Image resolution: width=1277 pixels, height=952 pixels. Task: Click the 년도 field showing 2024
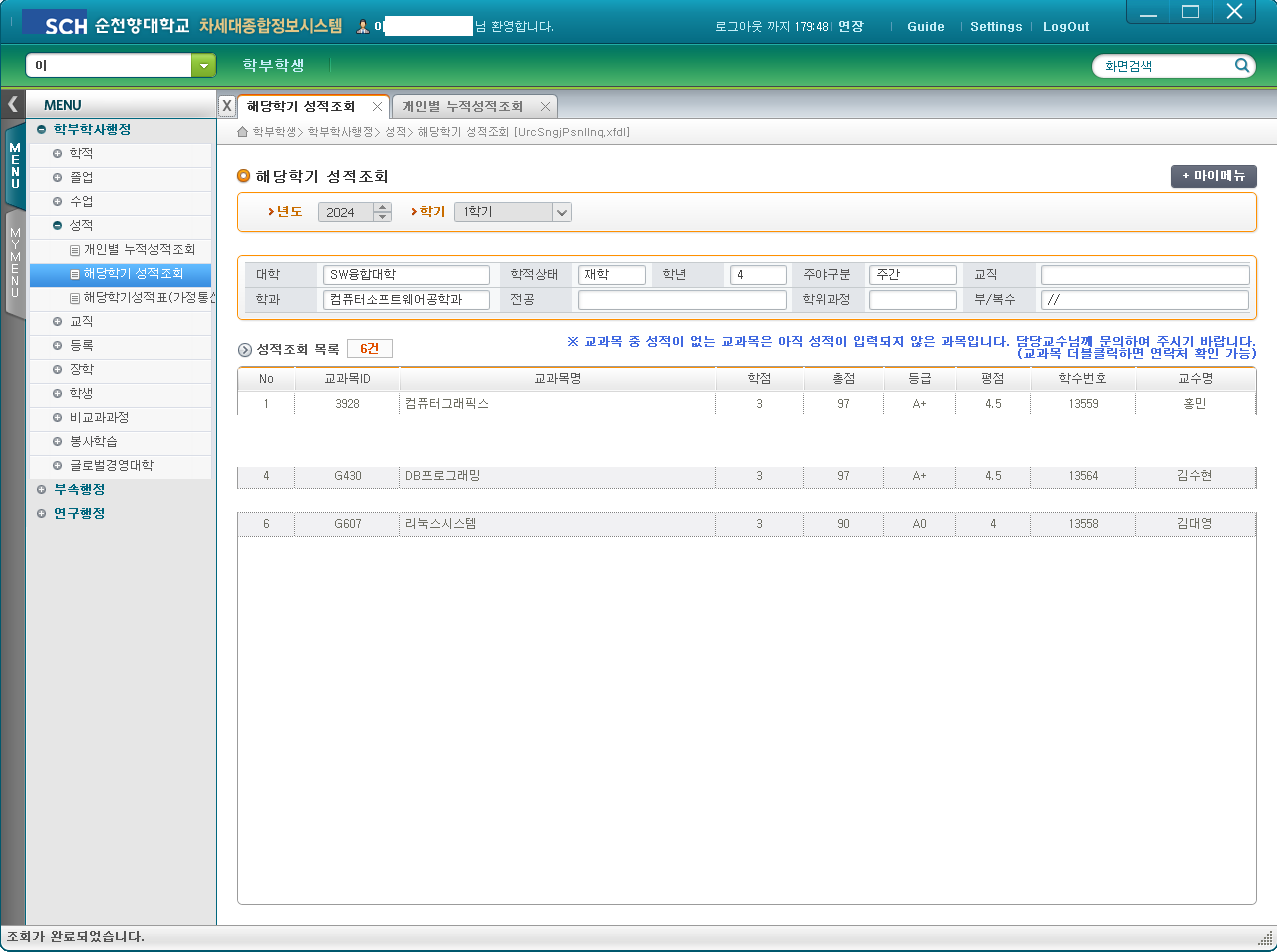[345, 212]
